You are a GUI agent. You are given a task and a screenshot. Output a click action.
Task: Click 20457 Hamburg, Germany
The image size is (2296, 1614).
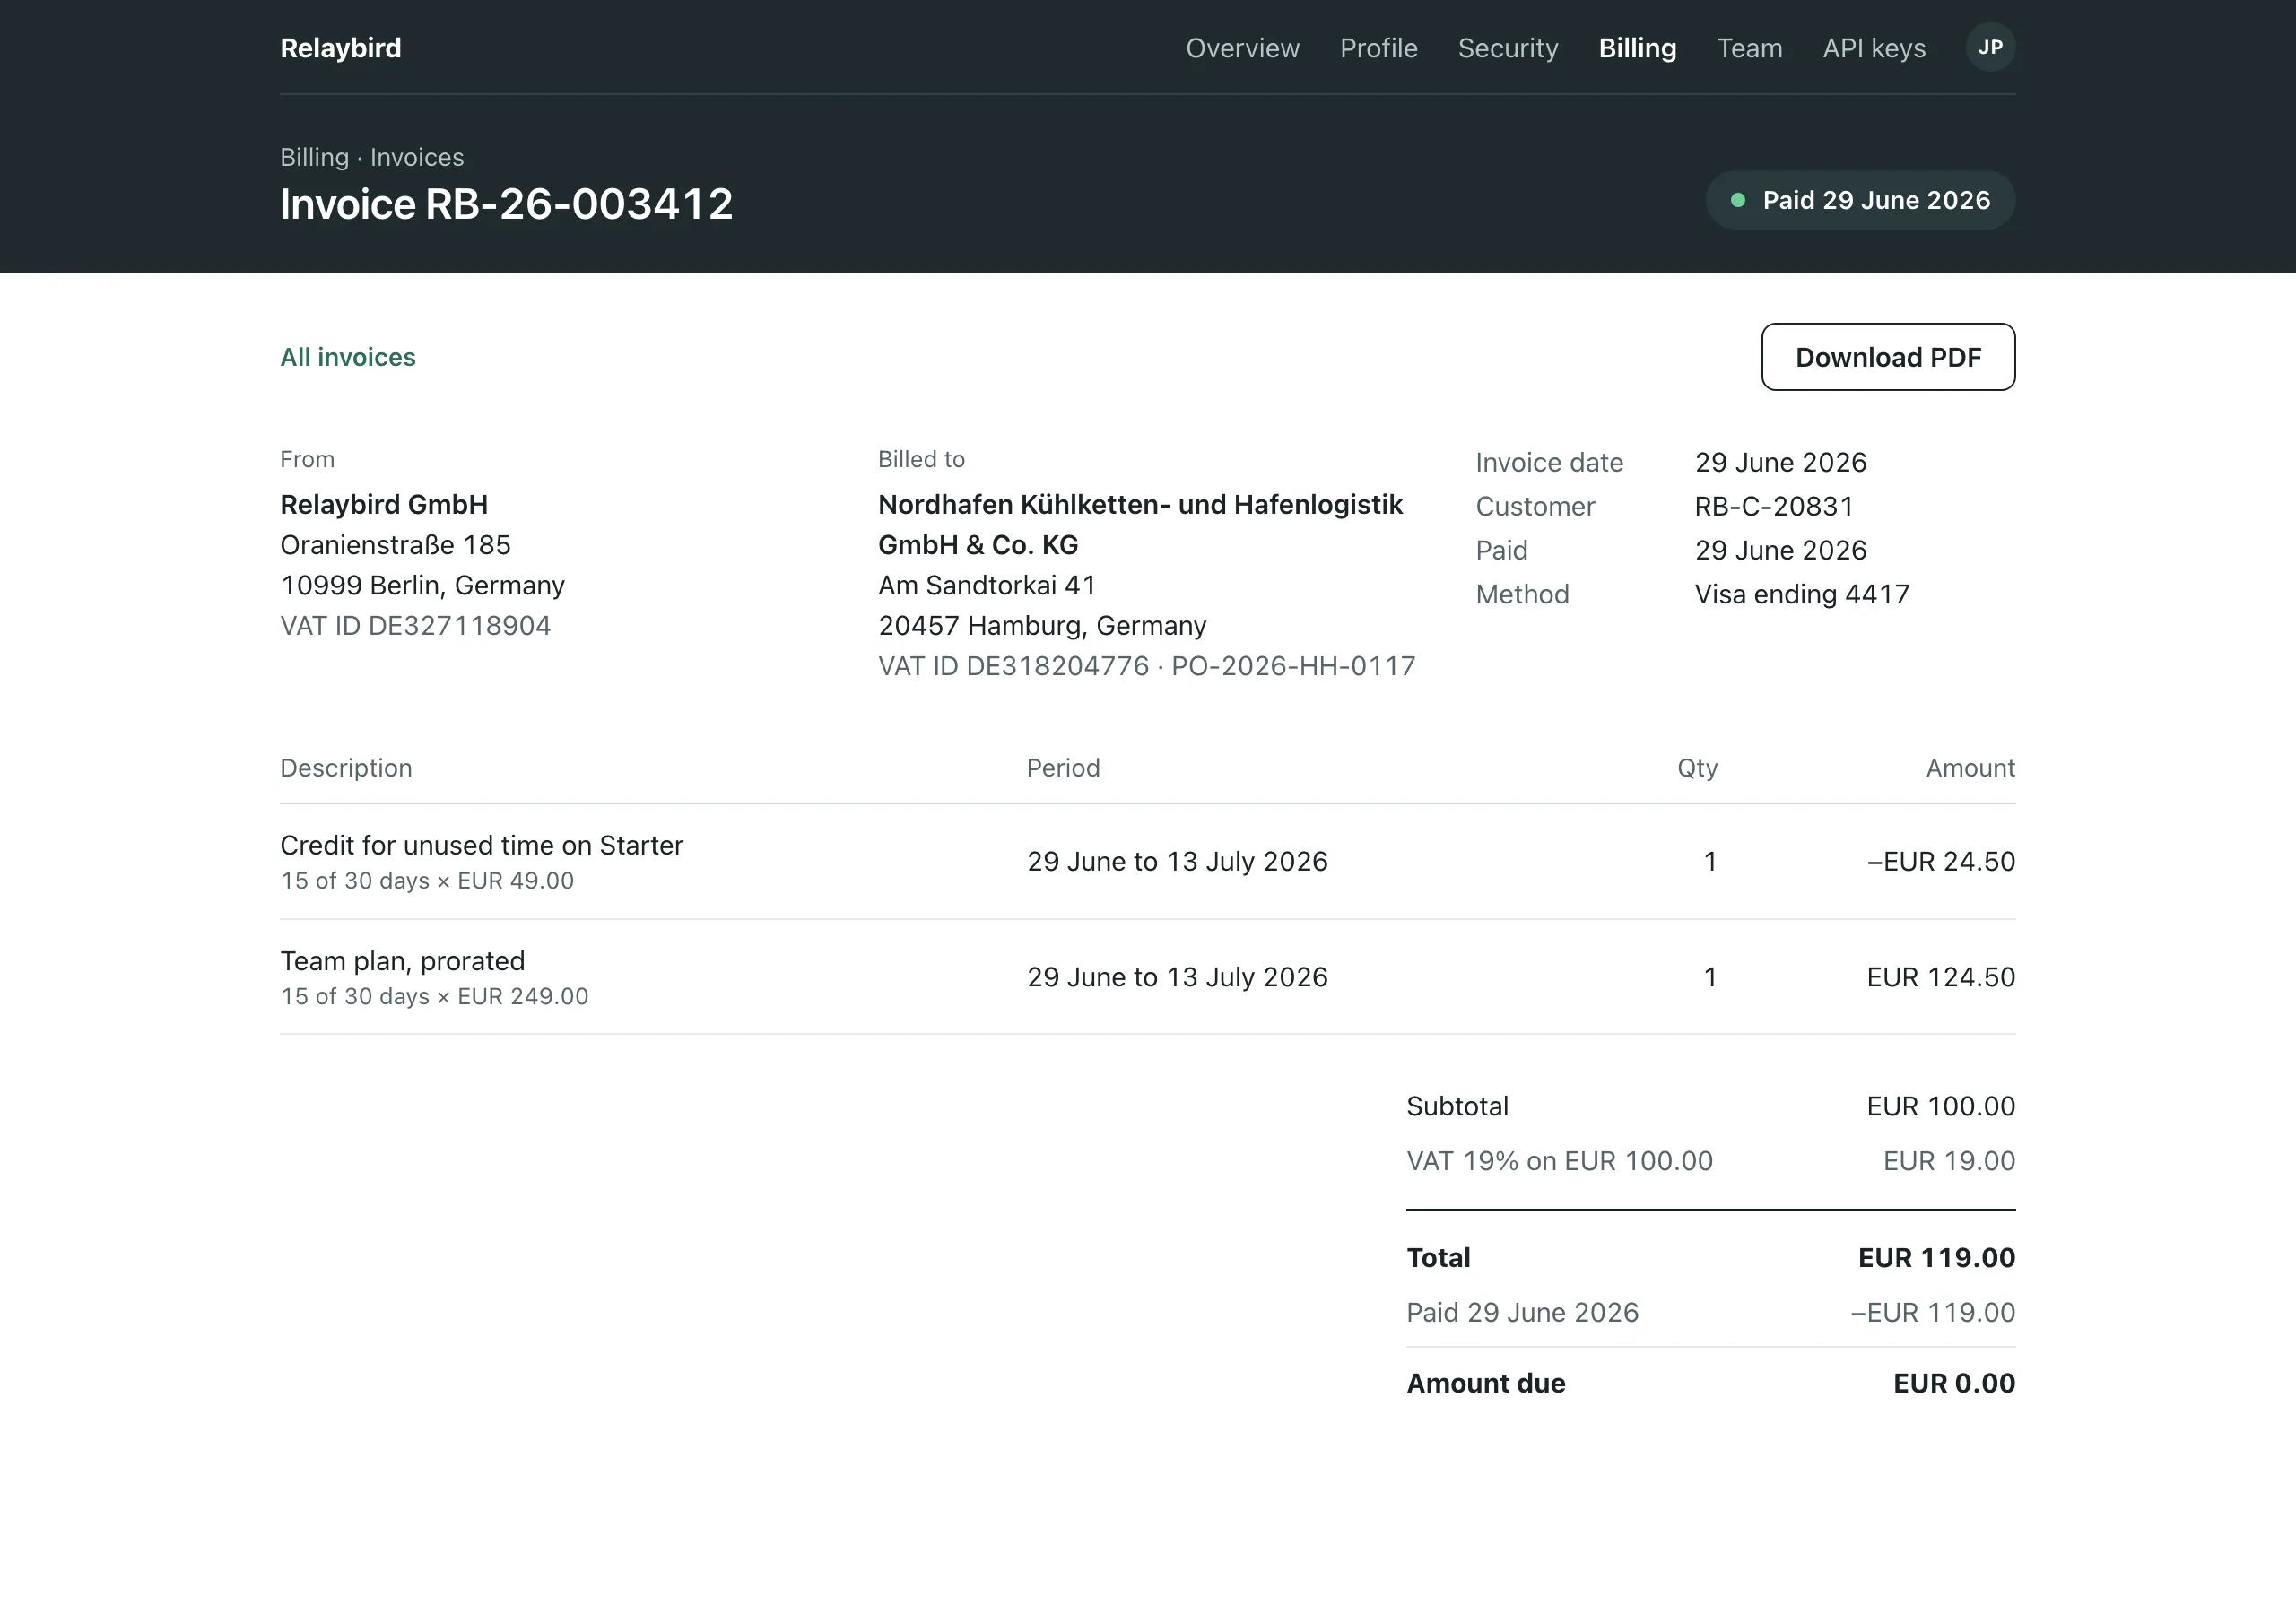click(x=1042, y=626)
